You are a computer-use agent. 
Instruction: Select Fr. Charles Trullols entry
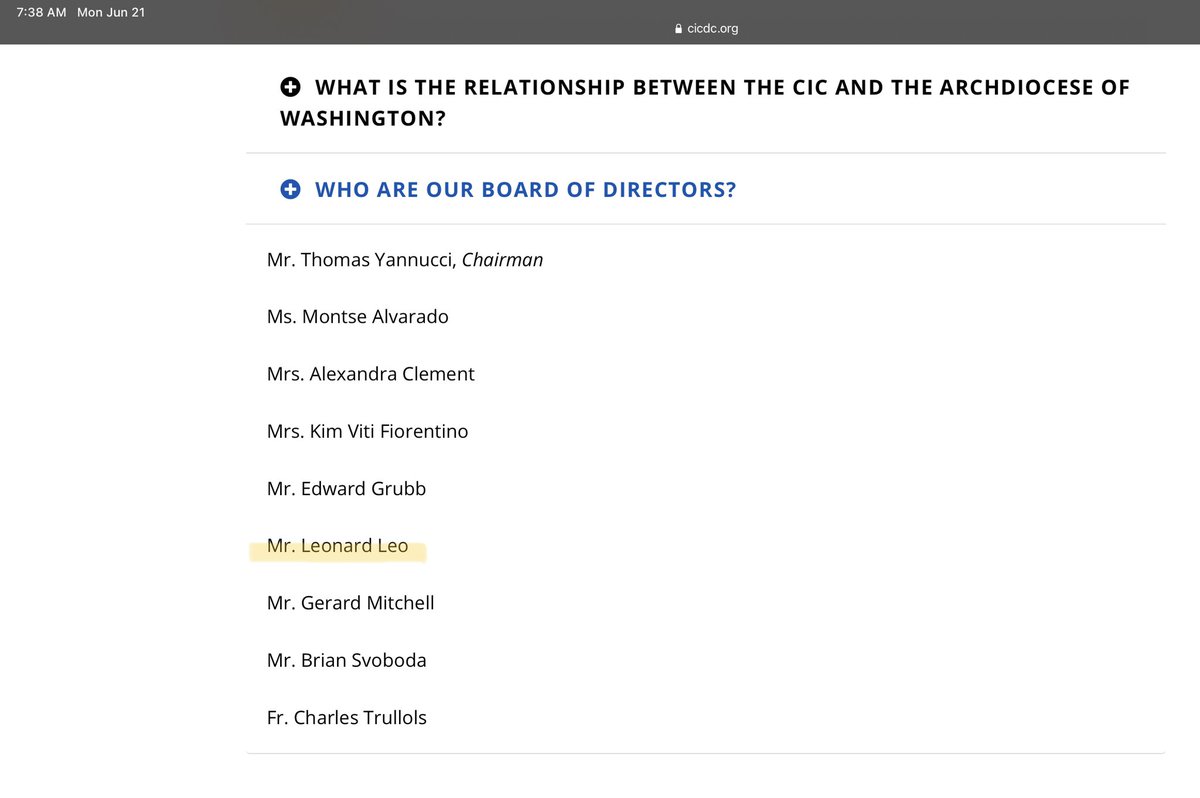(346, 717)
